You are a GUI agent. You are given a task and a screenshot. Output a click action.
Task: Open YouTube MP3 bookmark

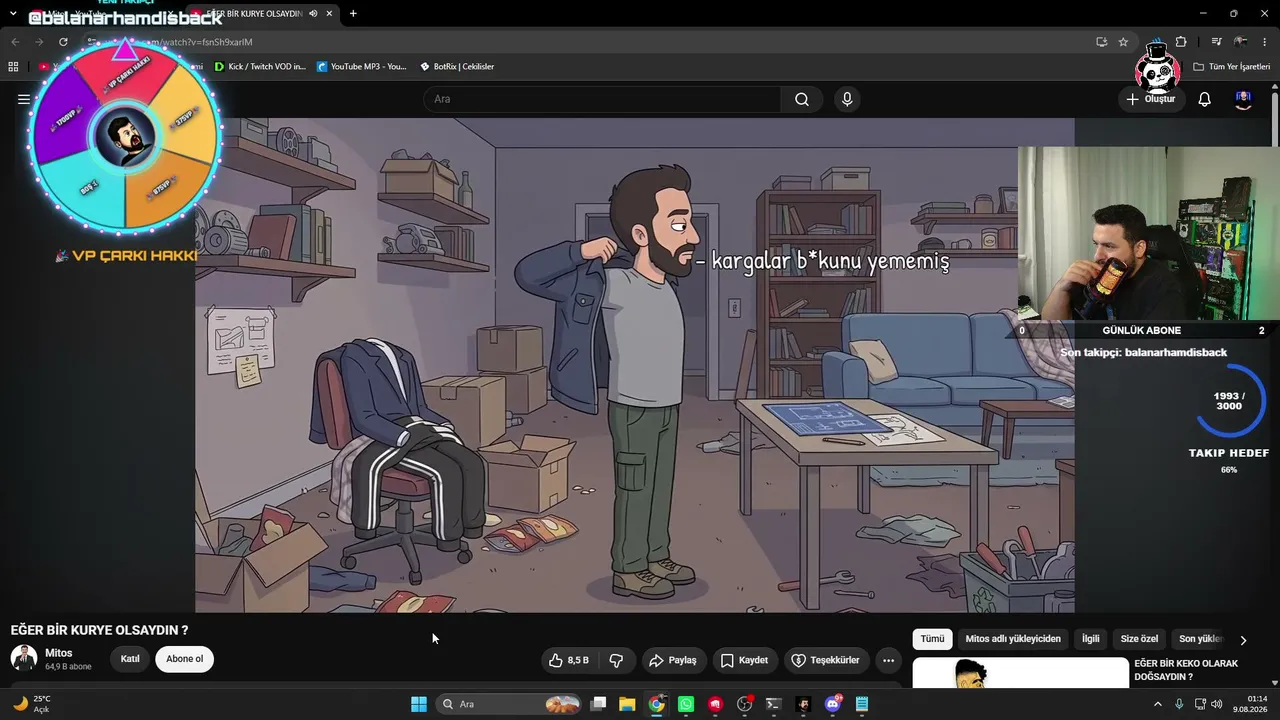[361, 67]
